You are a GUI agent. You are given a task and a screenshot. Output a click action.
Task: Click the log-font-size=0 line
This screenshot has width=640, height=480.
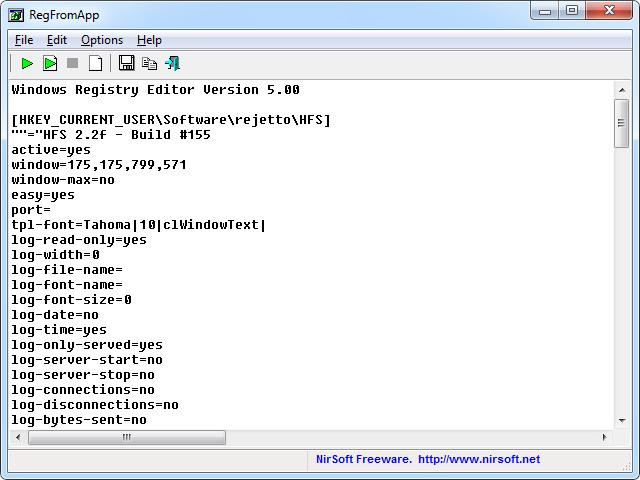(x=71, y=300)
